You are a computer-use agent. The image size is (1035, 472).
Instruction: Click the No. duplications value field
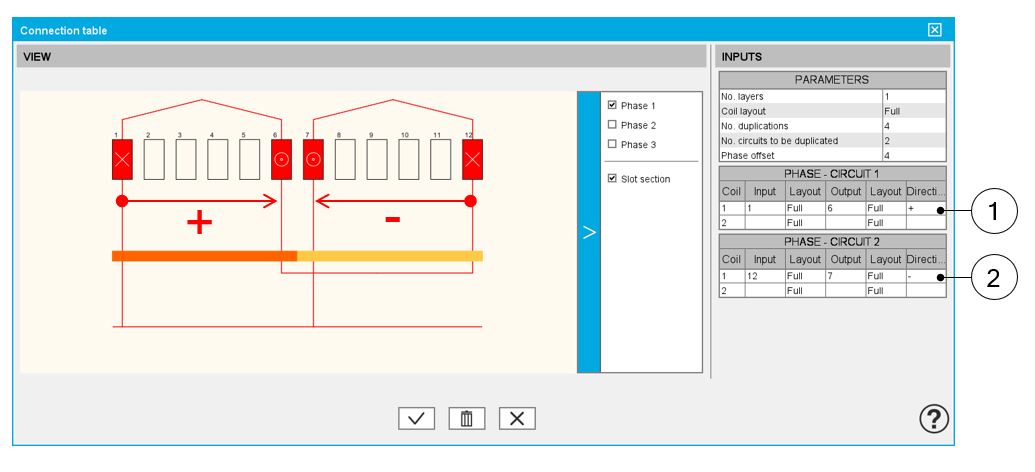pyautogui.click(x=913, y=126)
